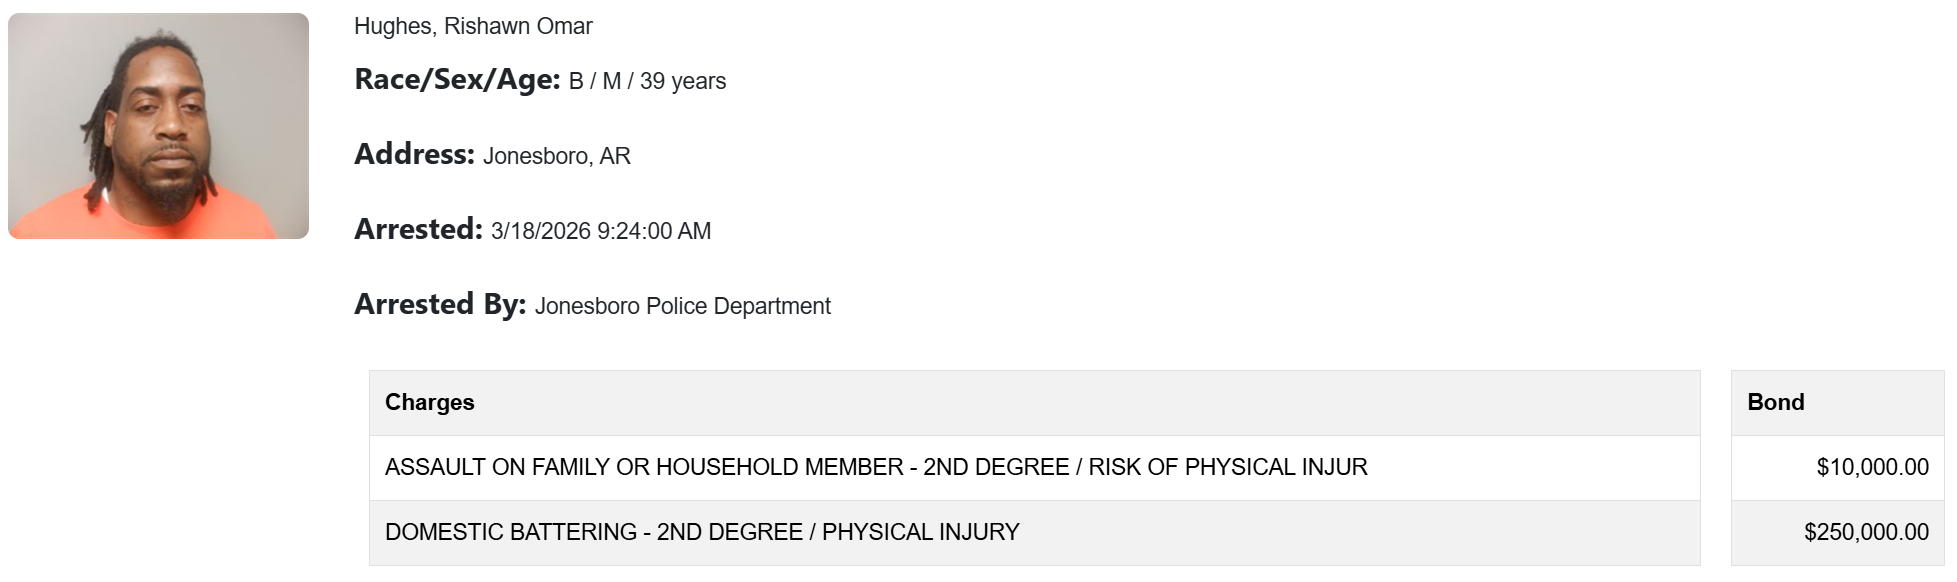Click Jonesboro Police Department text

[683, 306]
